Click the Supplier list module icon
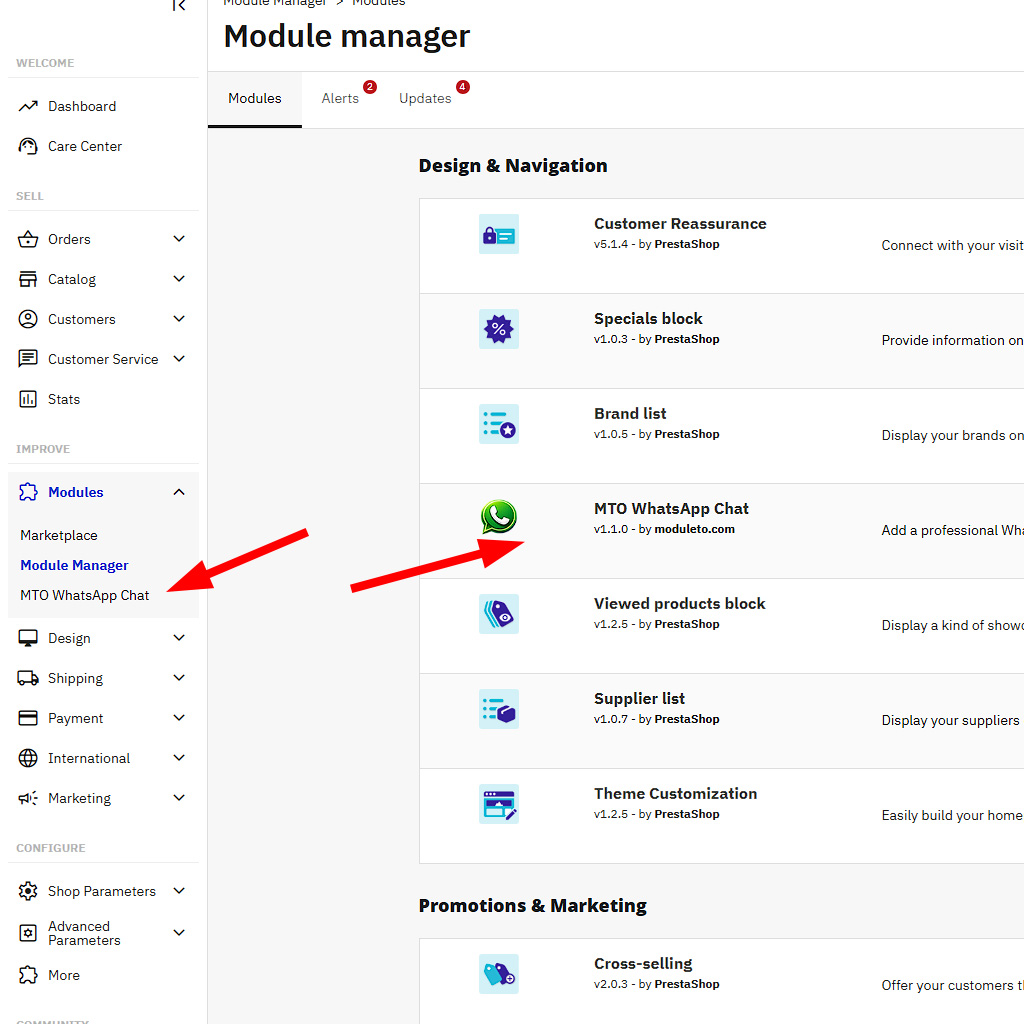1024x1024 pixels. coord(498,709)
